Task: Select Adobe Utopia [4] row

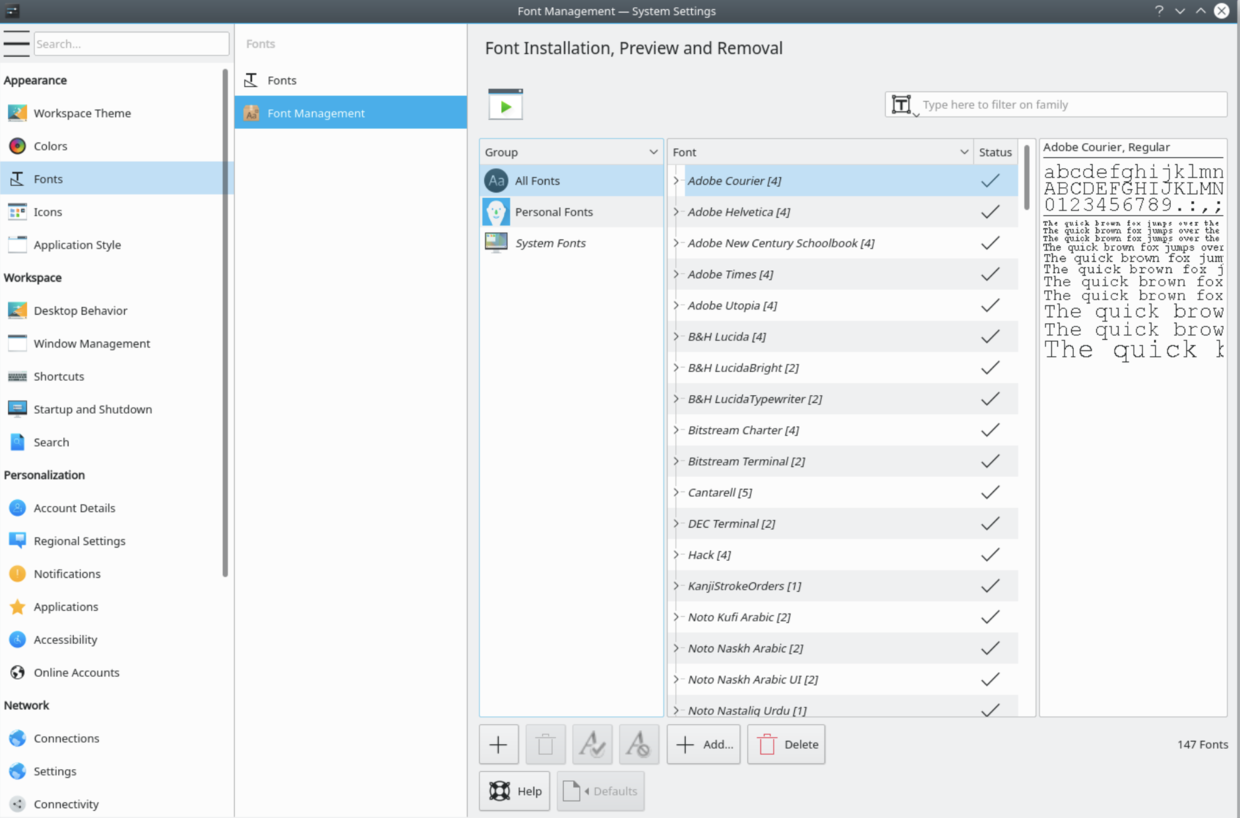Action: 843,305
